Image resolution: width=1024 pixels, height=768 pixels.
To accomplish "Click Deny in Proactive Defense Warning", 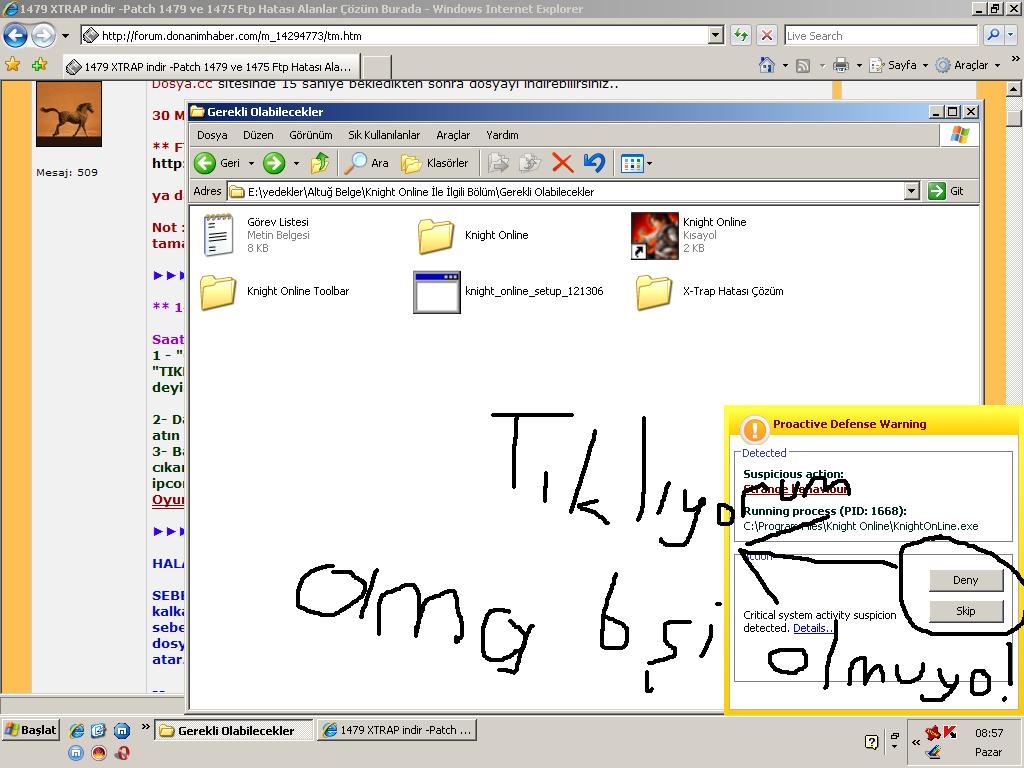I will click(966, 580).
